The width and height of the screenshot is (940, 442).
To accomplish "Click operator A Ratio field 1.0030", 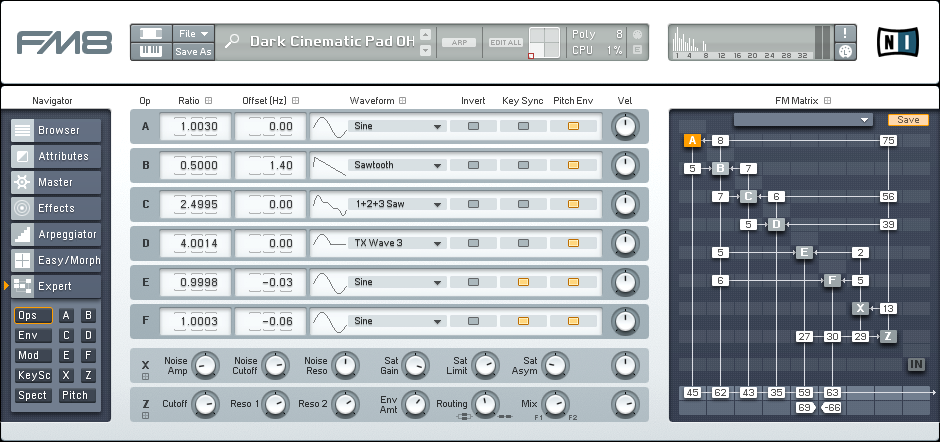I will [195, 127].
